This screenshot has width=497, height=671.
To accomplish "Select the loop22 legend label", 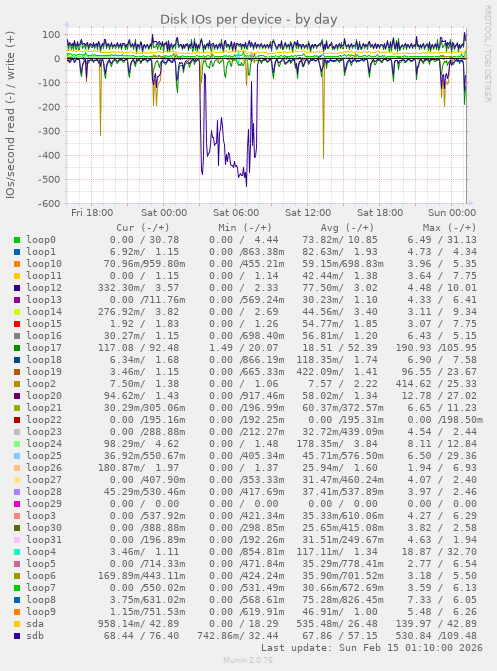I will (x=44, y=419).
